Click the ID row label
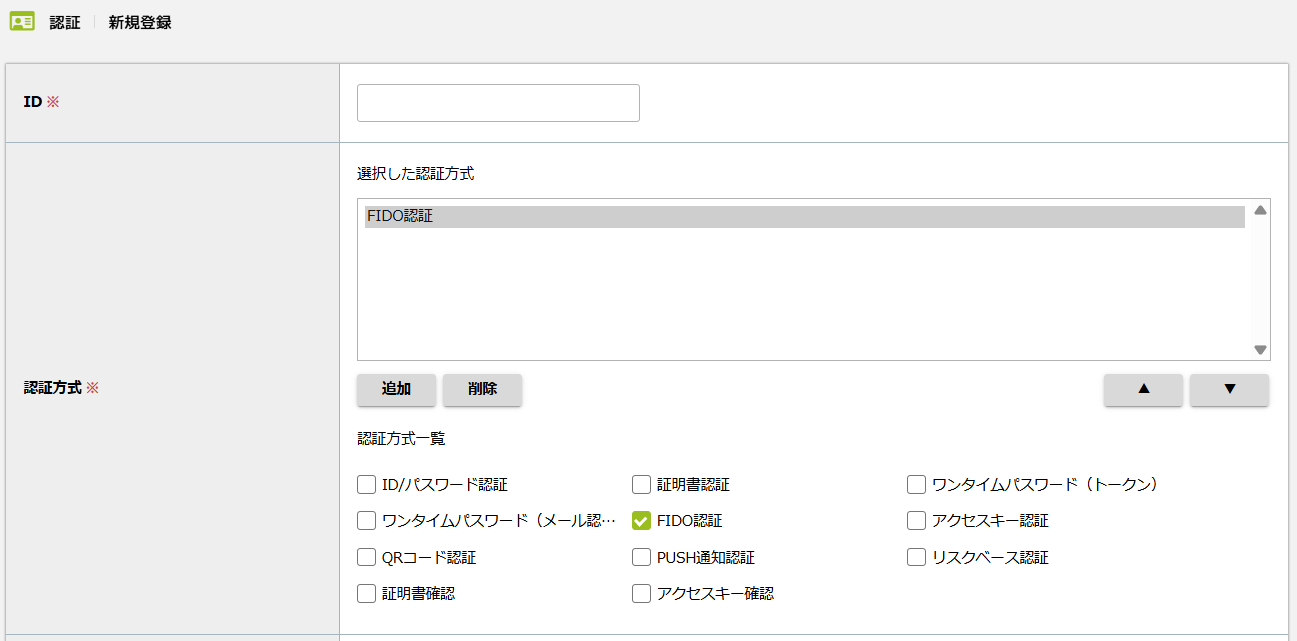The width and height of the screenshot is (1297, 641). 33,102
